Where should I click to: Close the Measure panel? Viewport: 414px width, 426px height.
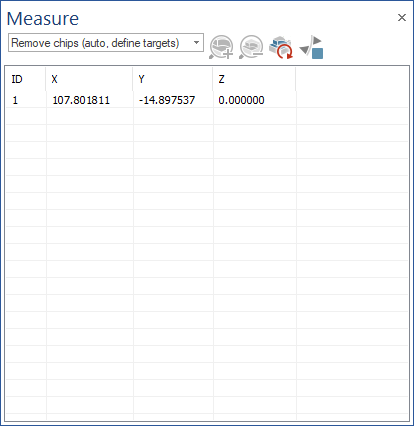(x=402, y=18)
